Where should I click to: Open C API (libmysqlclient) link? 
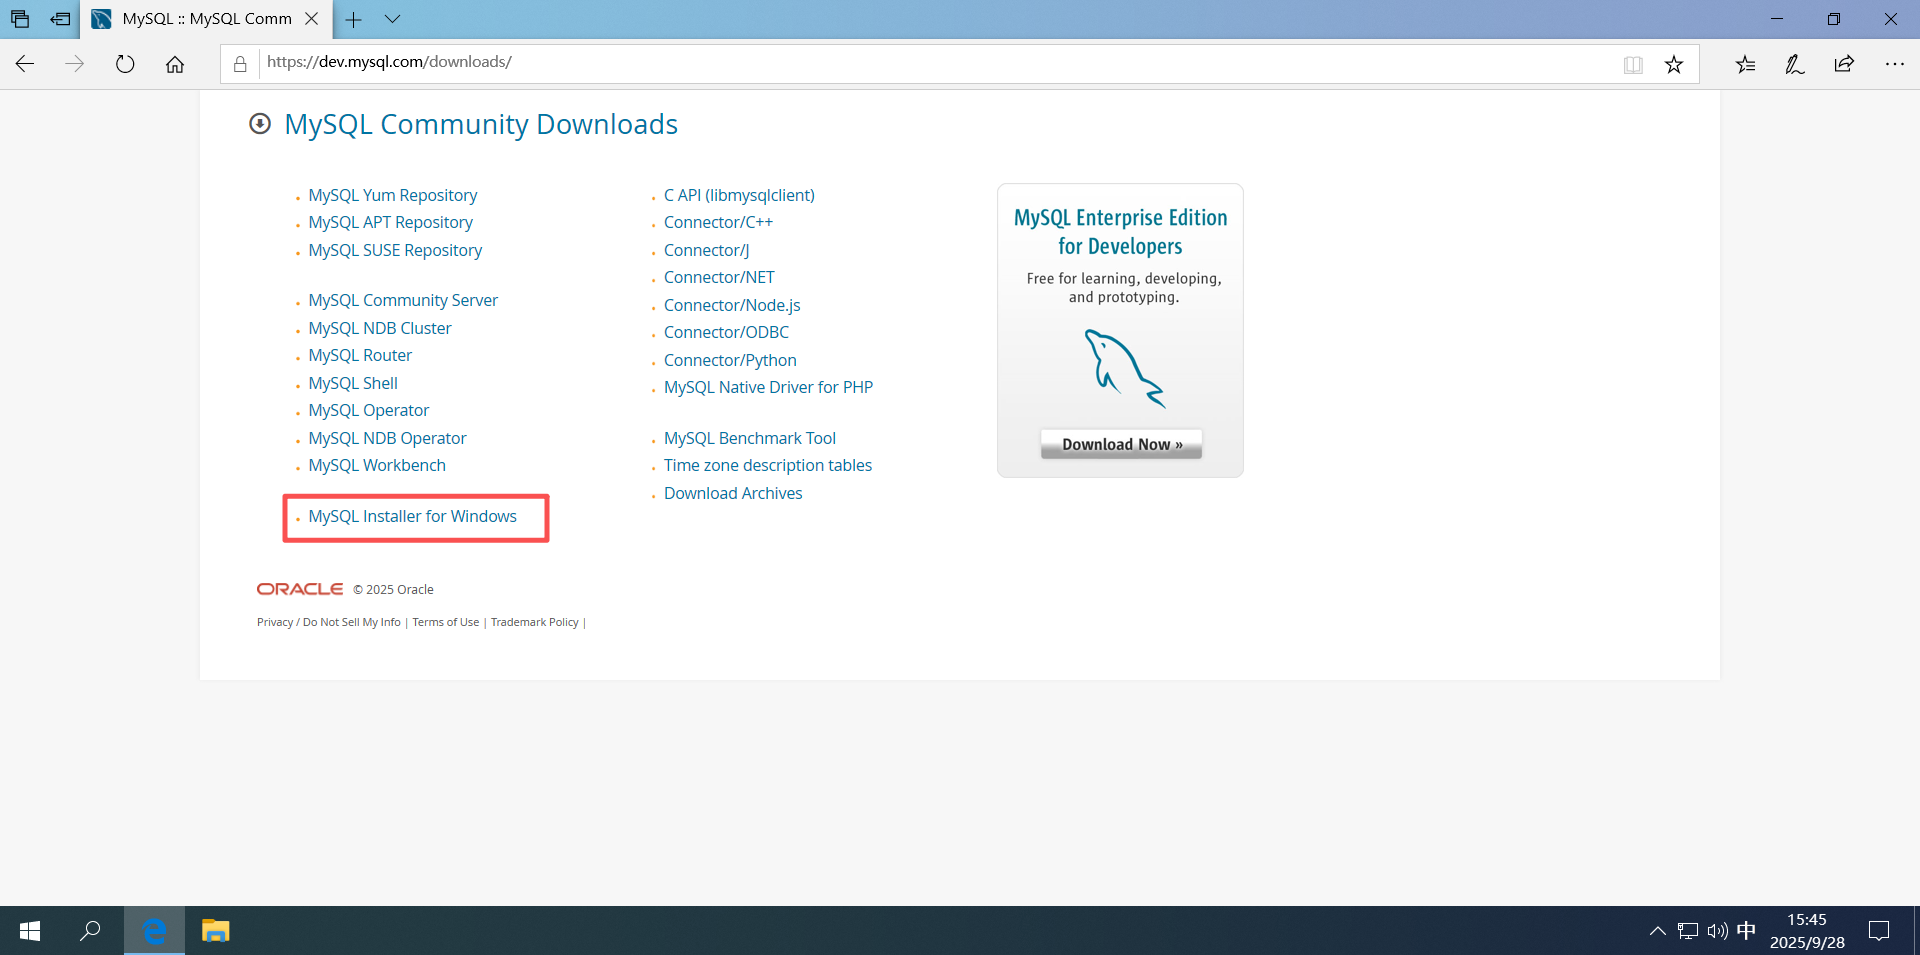739,195
